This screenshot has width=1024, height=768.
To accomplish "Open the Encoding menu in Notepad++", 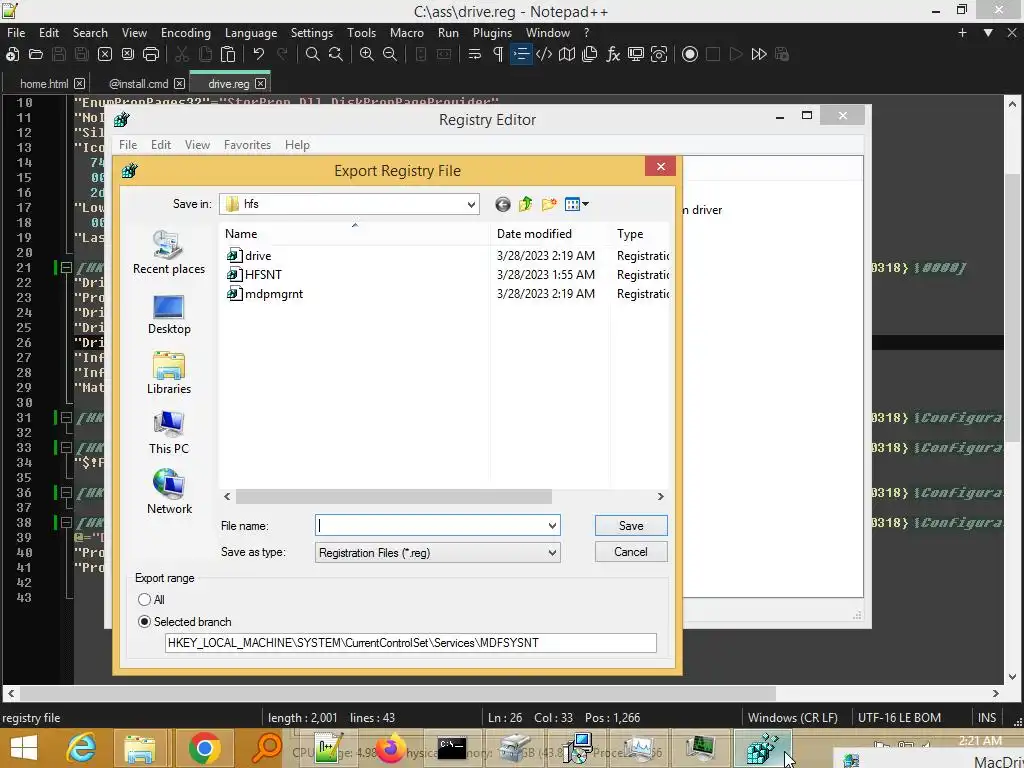I will tap(185, 33).
